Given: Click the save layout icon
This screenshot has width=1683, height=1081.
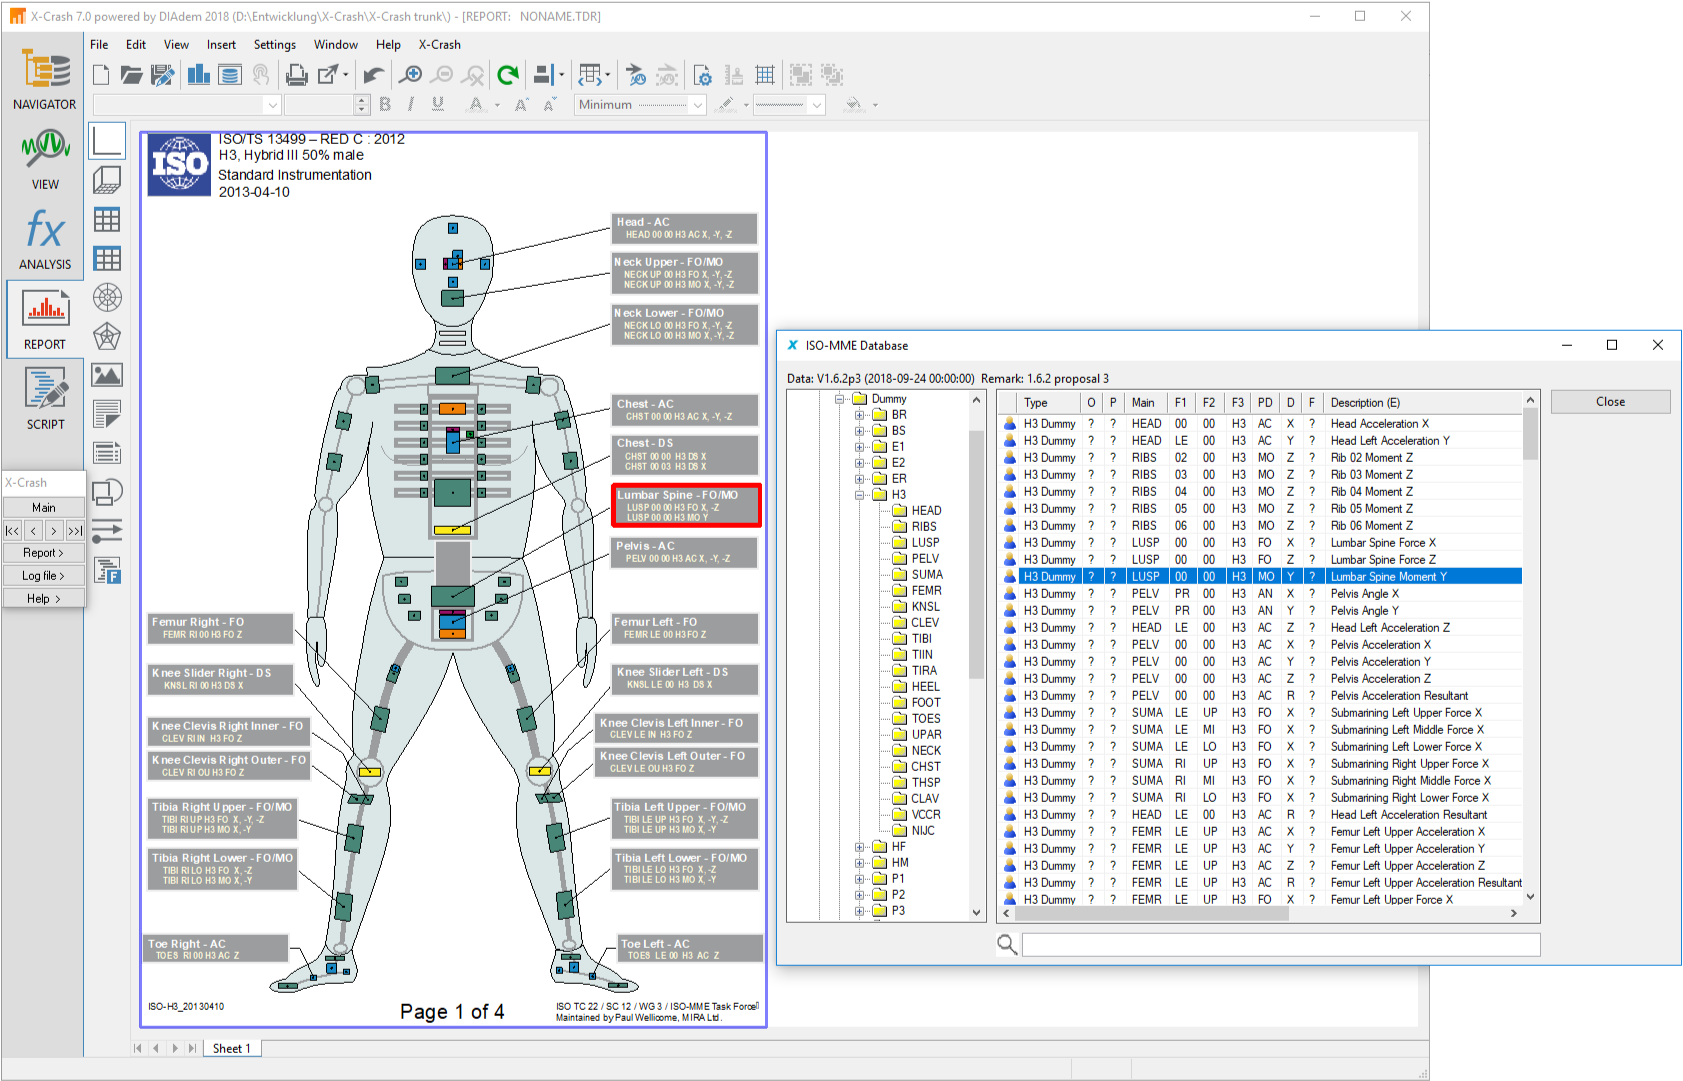Looking at the screenshot, I should tap(162, 75).
